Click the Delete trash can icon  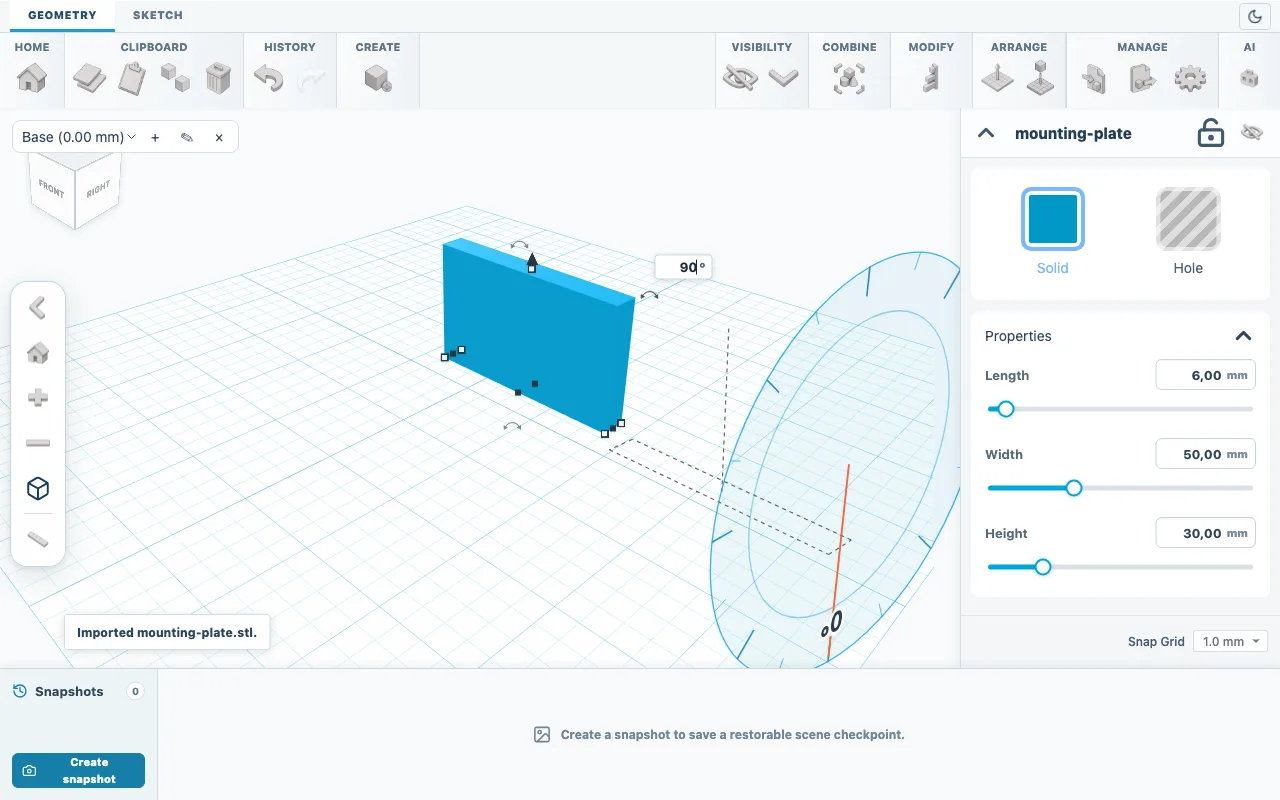218,78
